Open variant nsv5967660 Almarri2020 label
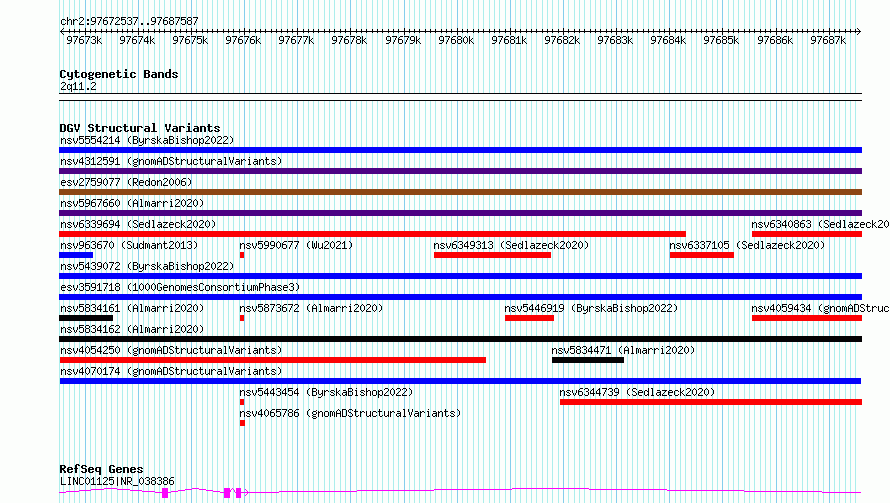The height and width of the screenshot is (503, 890). (x=132, y=203)
